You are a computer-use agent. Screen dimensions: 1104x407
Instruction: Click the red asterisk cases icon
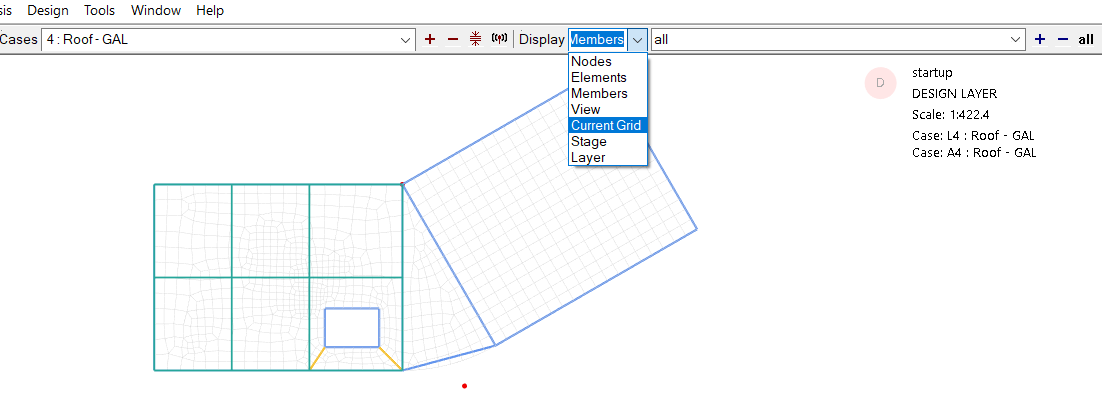475,39
